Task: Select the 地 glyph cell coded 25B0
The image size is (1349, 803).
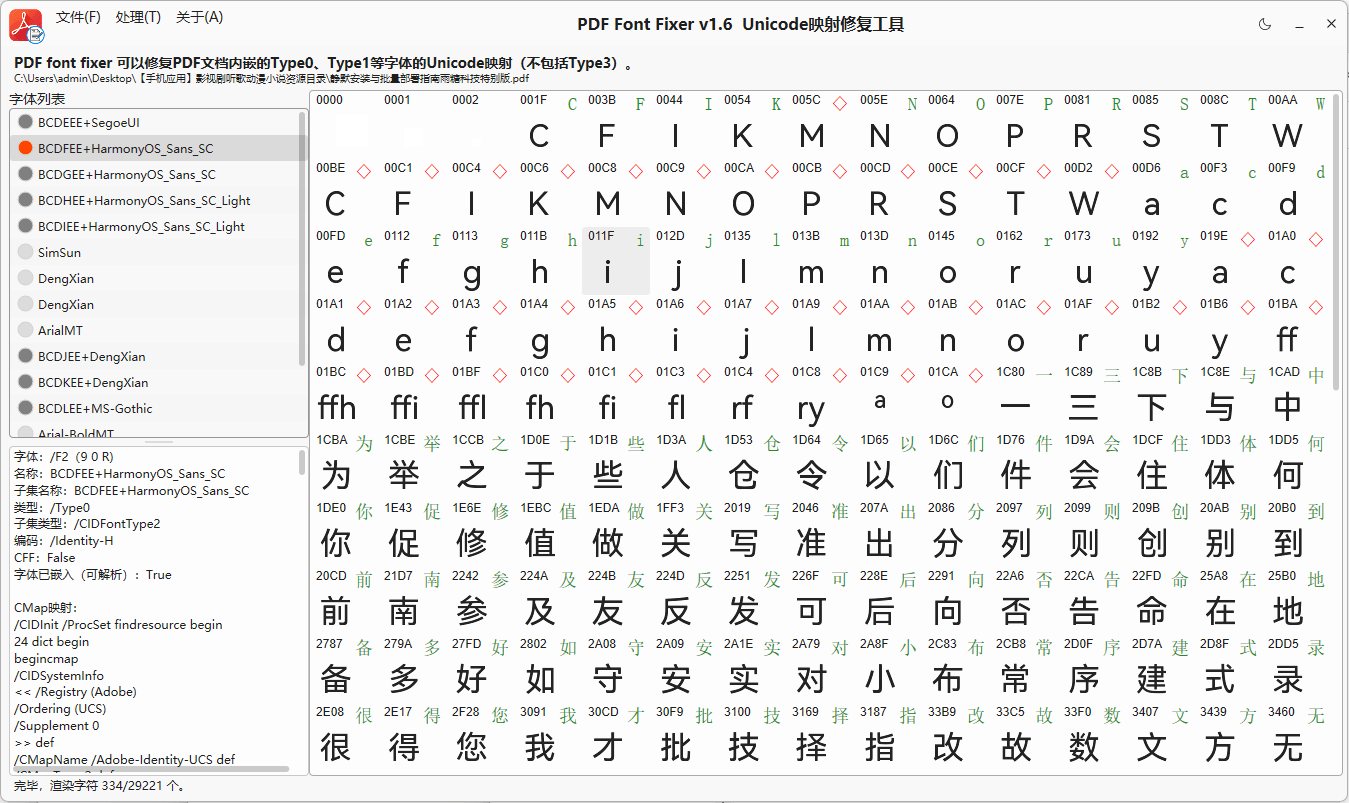Action: click(1296, 600)
